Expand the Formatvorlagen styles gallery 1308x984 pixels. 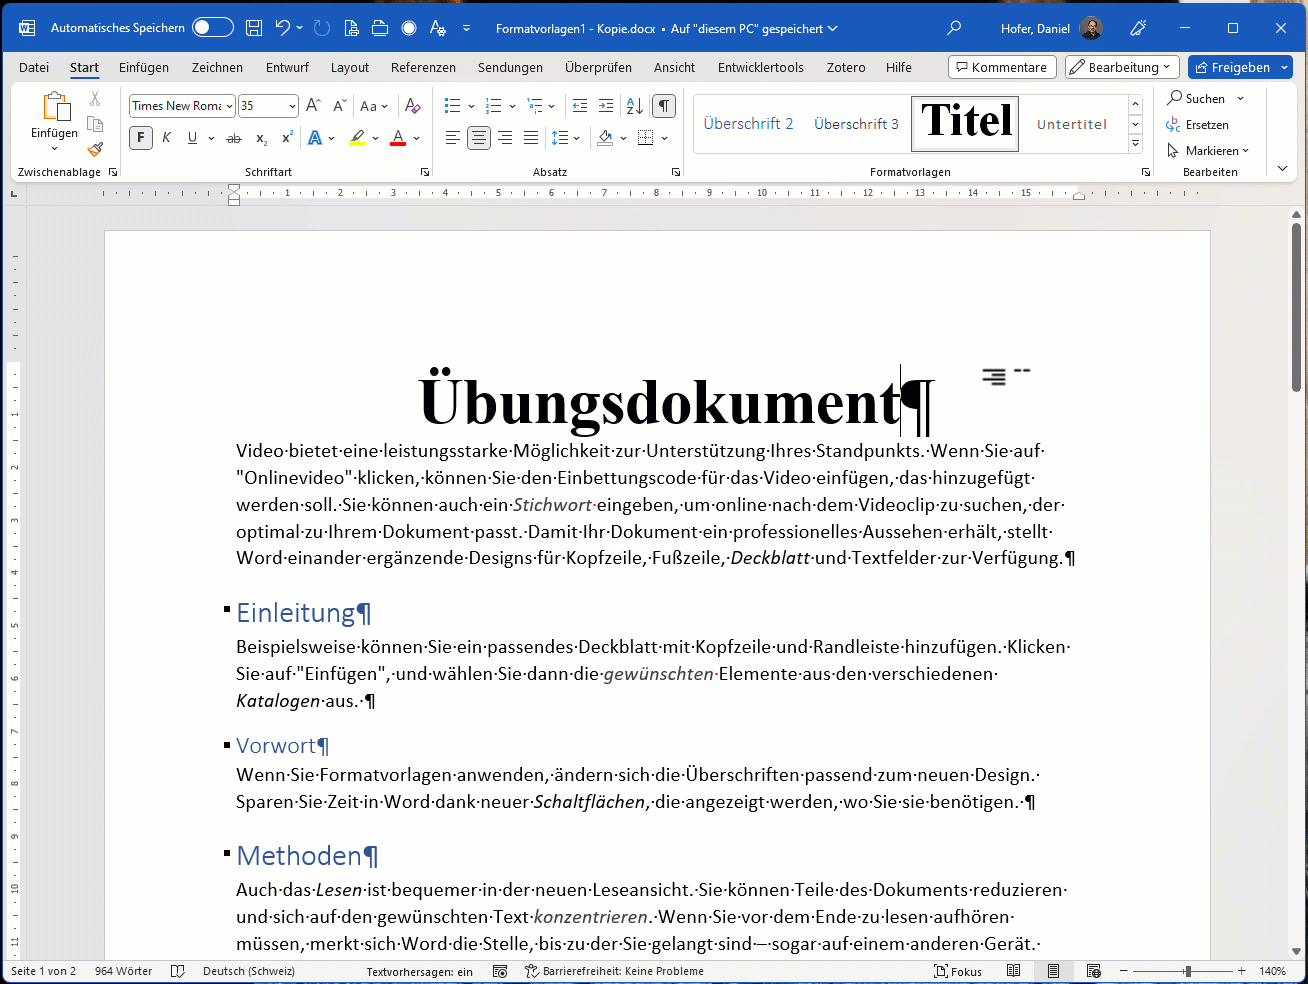(1135, 145)
